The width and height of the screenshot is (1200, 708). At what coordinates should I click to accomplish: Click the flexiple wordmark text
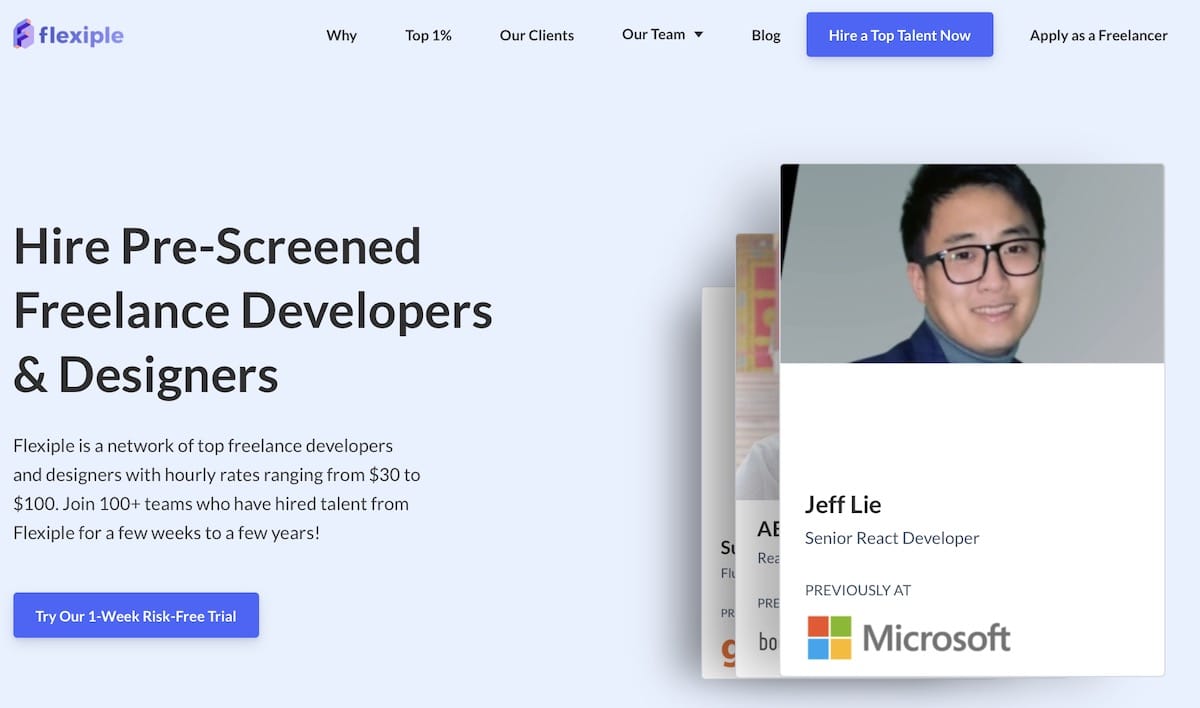click(x=82, y=36)
